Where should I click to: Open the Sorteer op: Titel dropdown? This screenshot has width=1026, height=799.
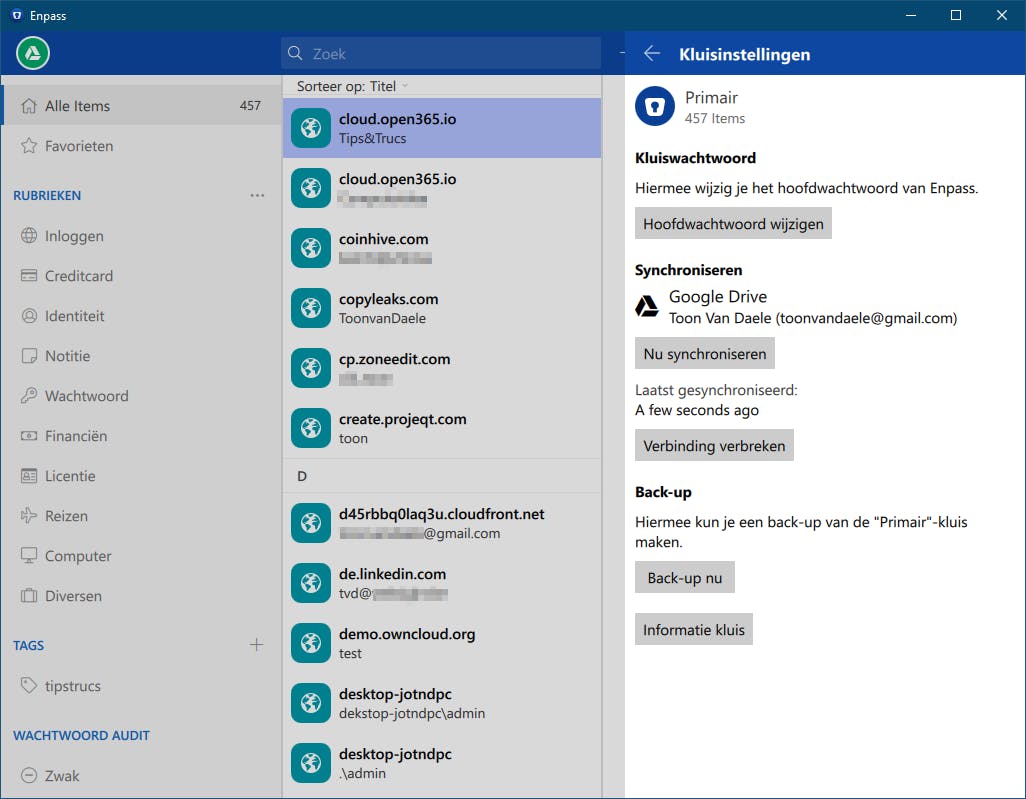click(353, 86)
